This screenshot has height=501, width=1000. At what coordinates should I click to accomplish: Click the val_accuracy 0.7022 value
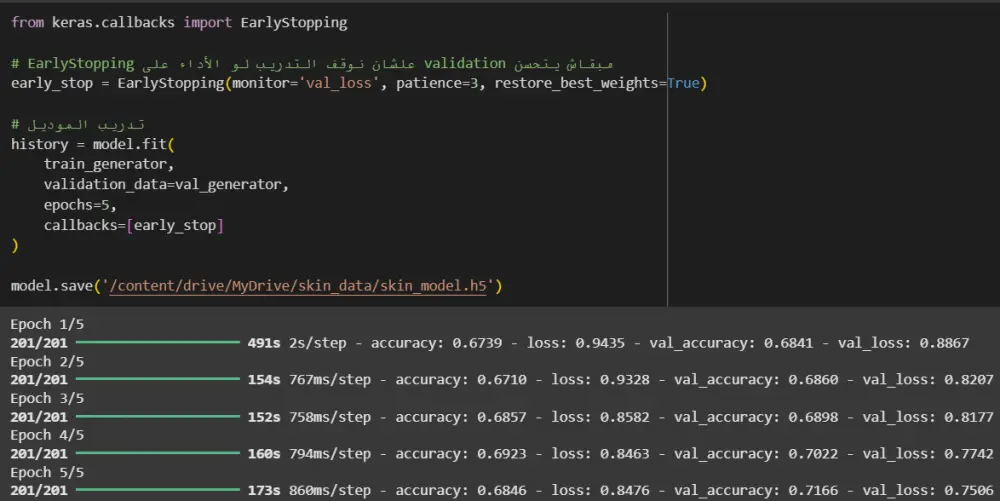[813, 454]
